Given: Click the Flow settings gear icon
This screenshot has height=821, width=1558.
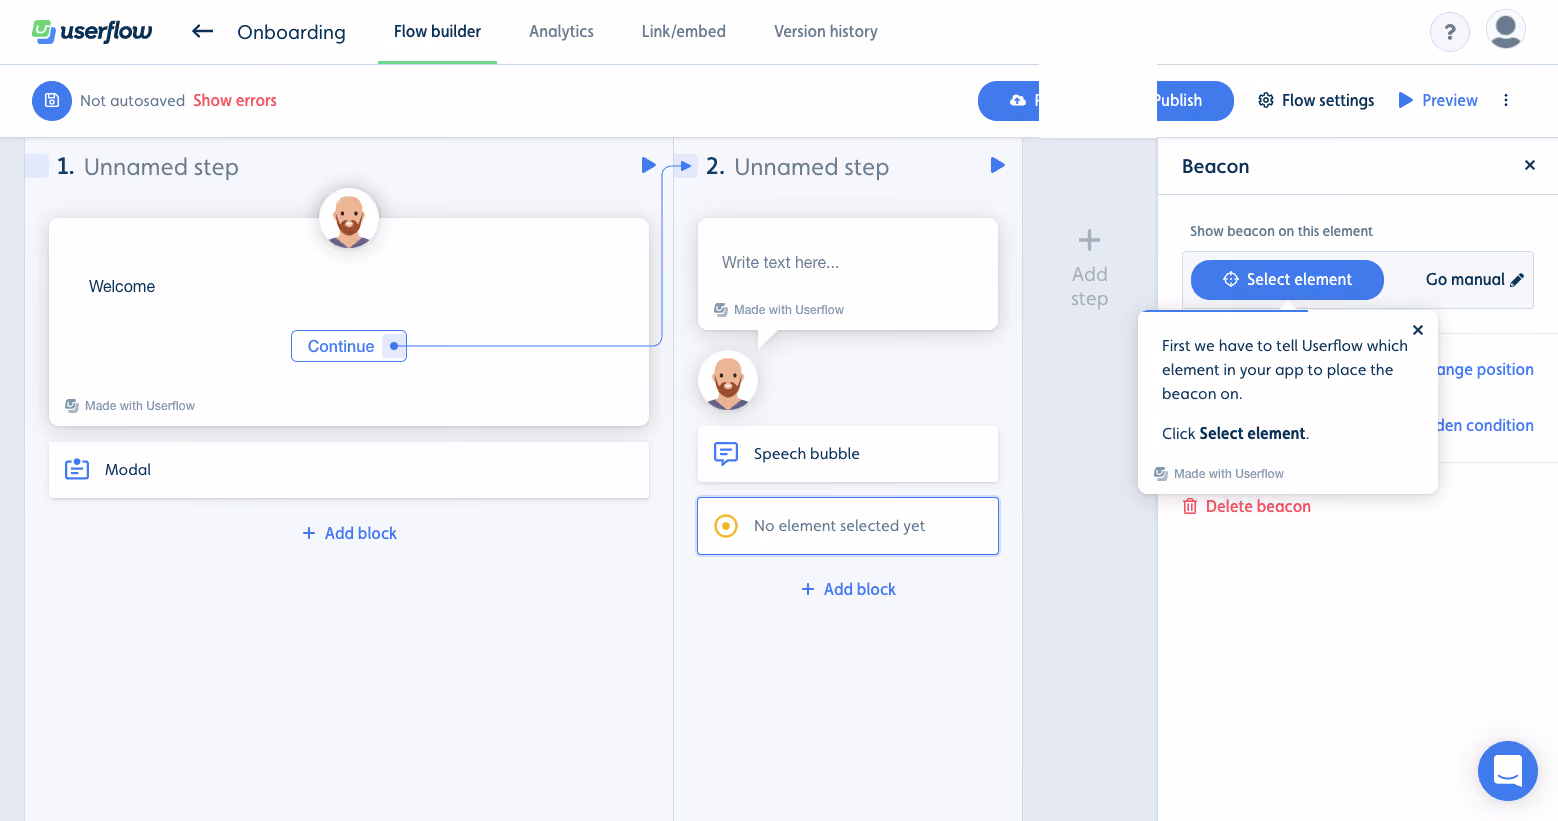Looking at the screenshot, I should tap(1266, 100).
